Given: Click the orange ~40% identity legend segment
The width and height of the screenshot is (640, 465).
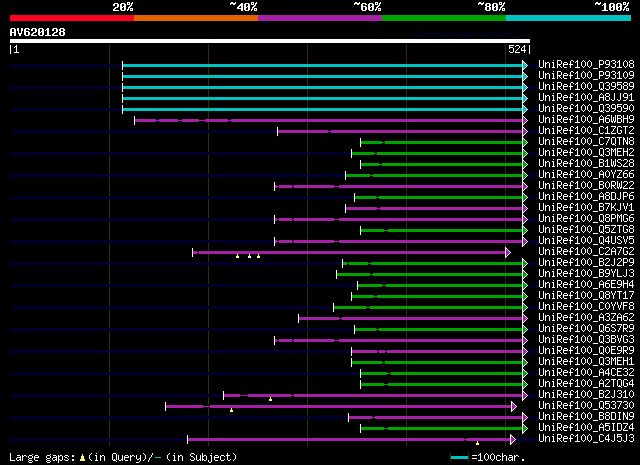Looking at the screenshot, I should 196,18.
